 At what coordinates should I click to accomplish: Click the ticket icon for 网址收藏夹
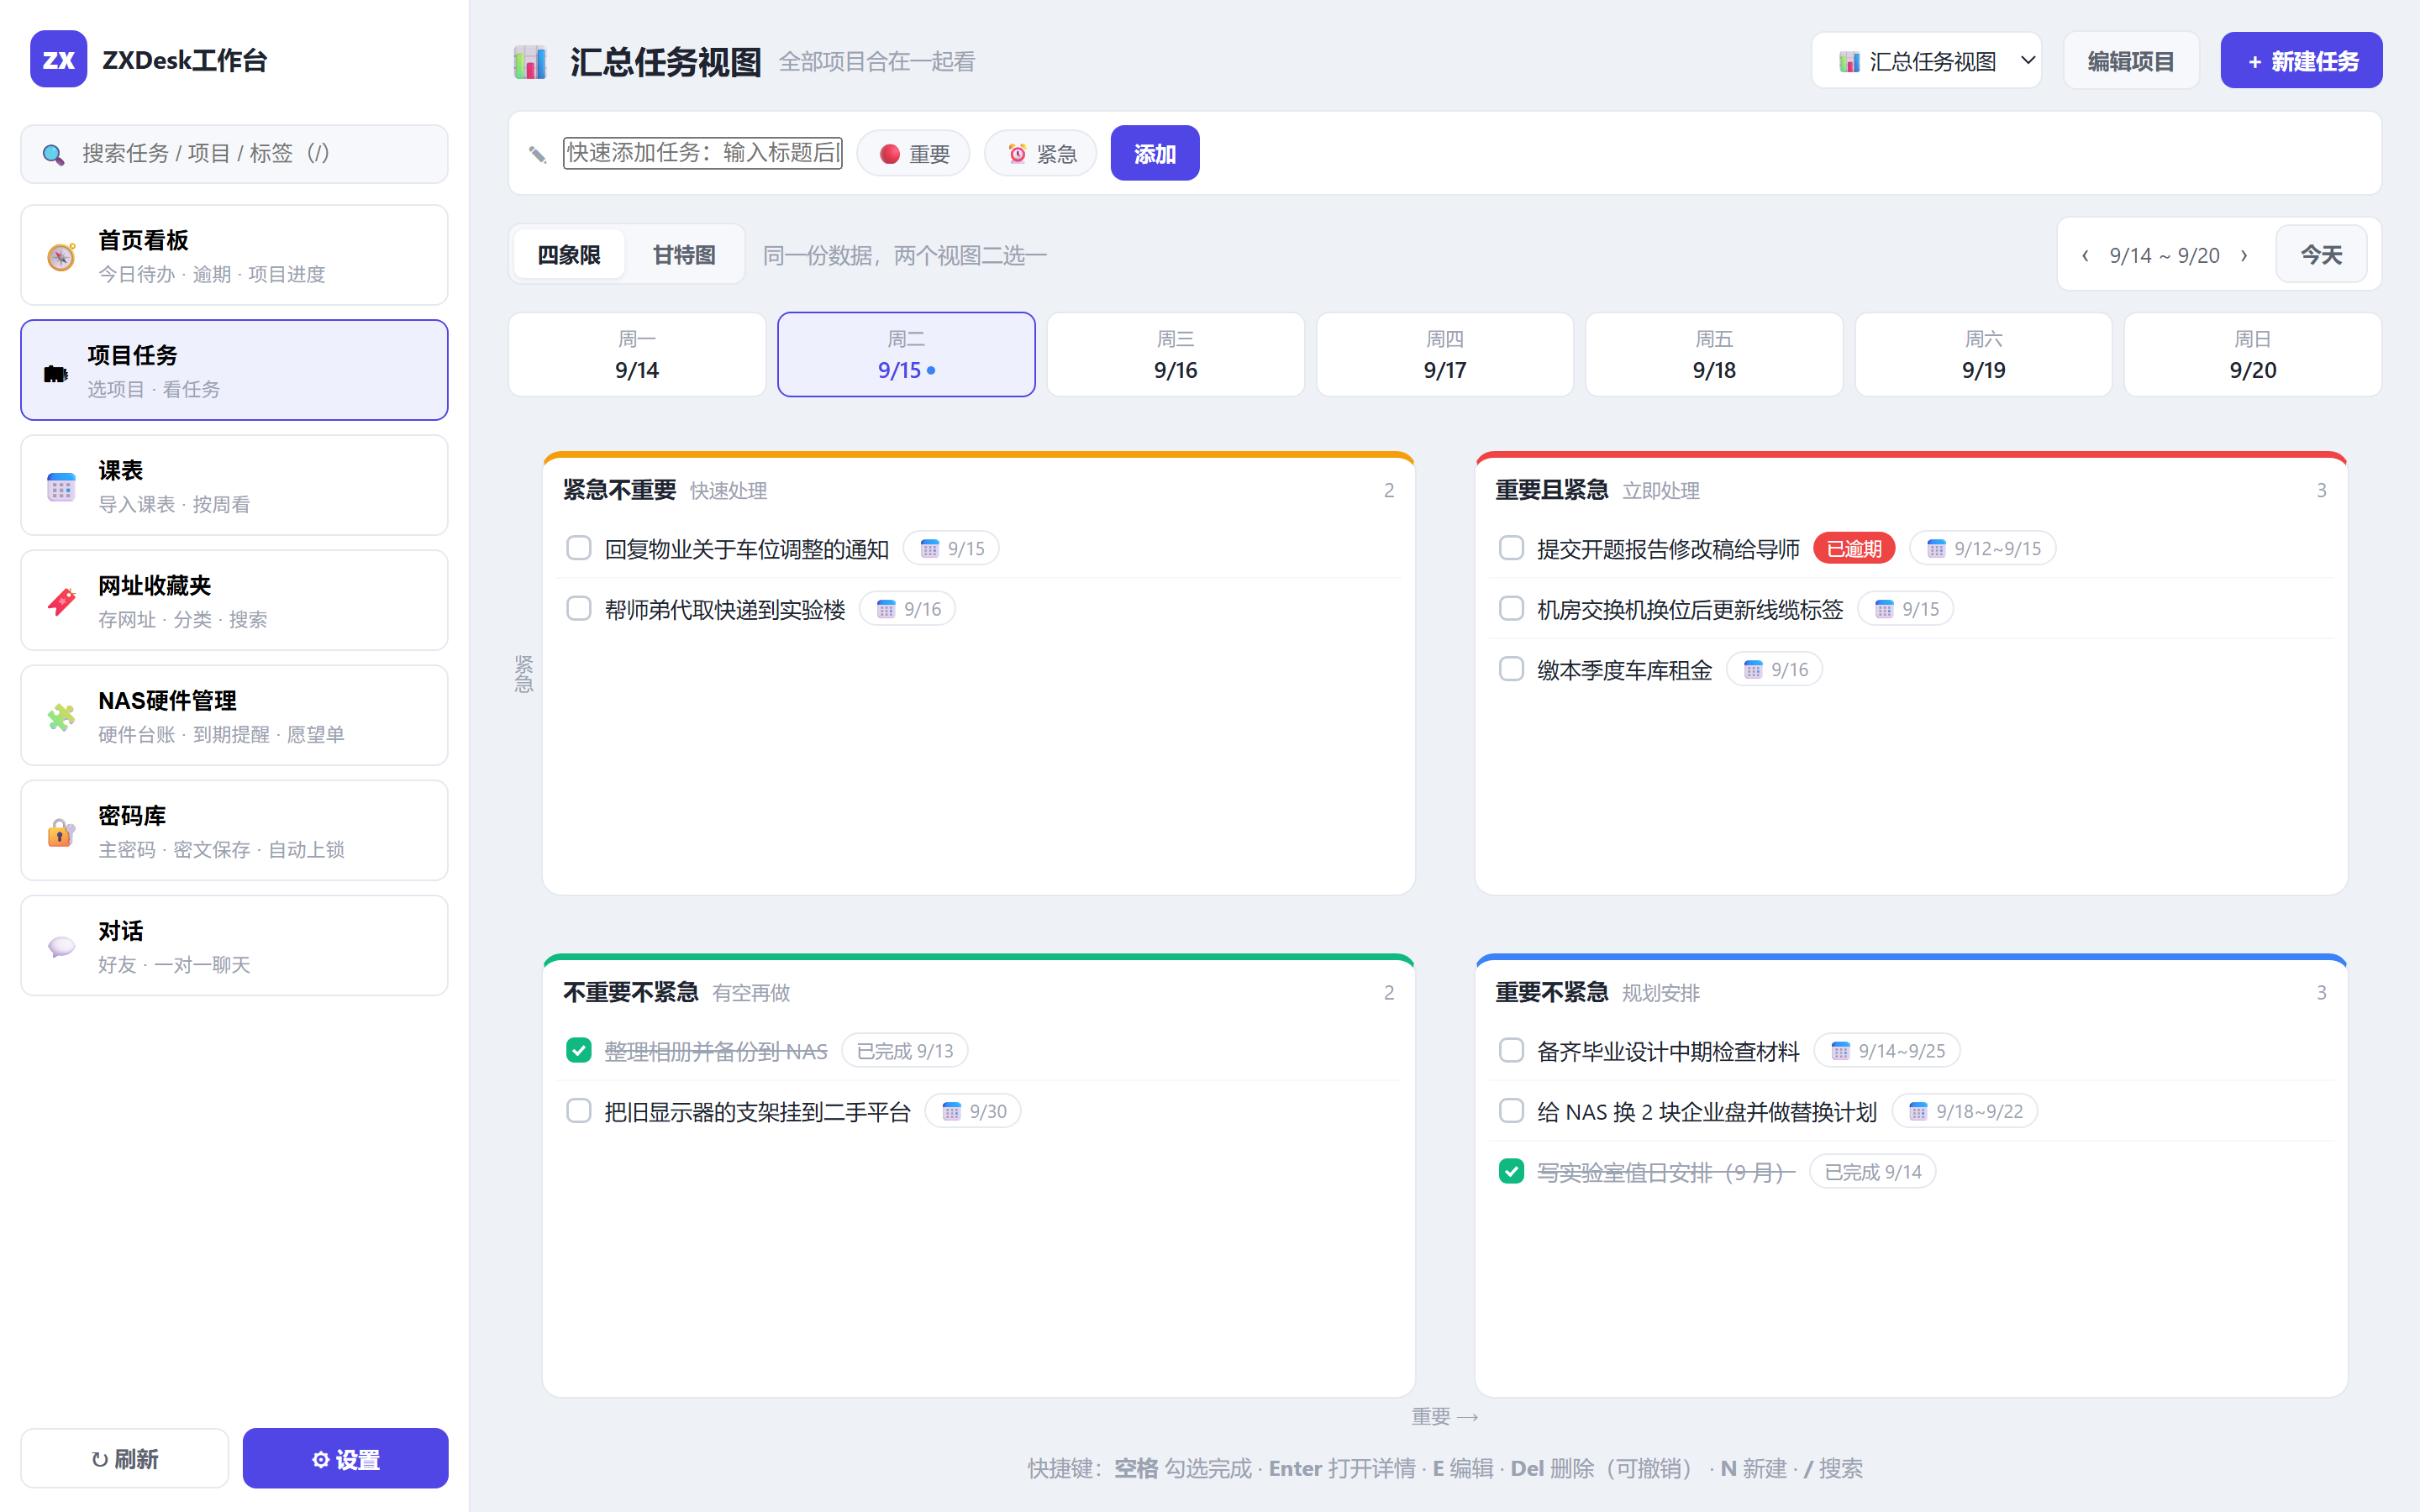tap(61, 602)
